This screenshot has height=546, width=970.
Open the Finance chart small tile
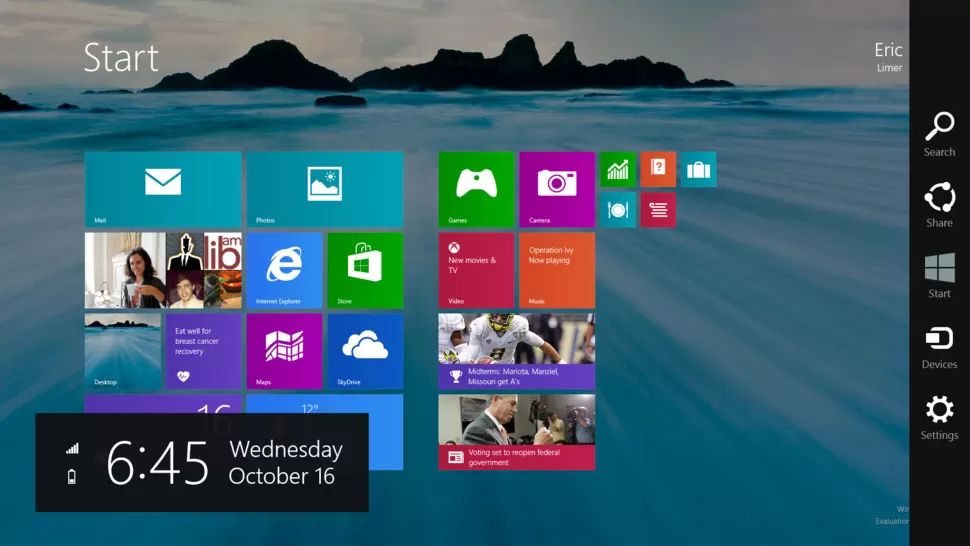(618, 169)
